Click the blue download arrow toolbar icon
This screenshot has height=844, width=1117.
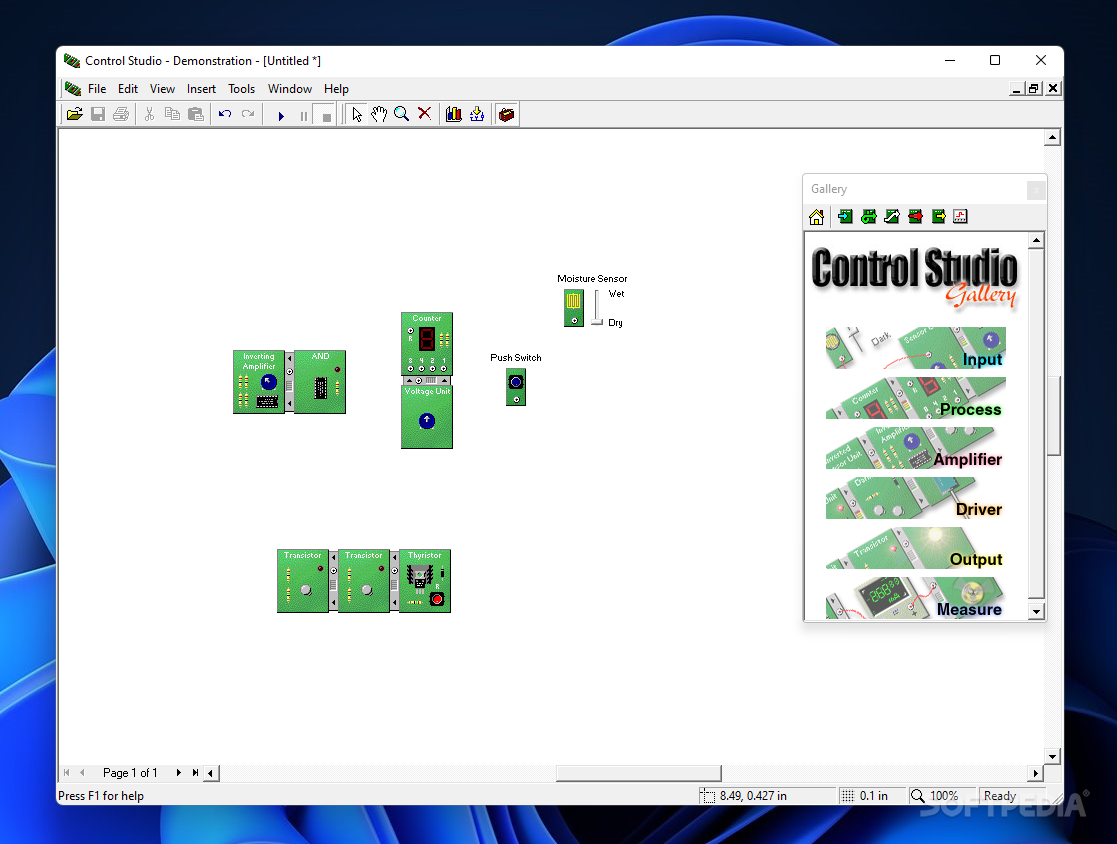[x=477, y=114]
